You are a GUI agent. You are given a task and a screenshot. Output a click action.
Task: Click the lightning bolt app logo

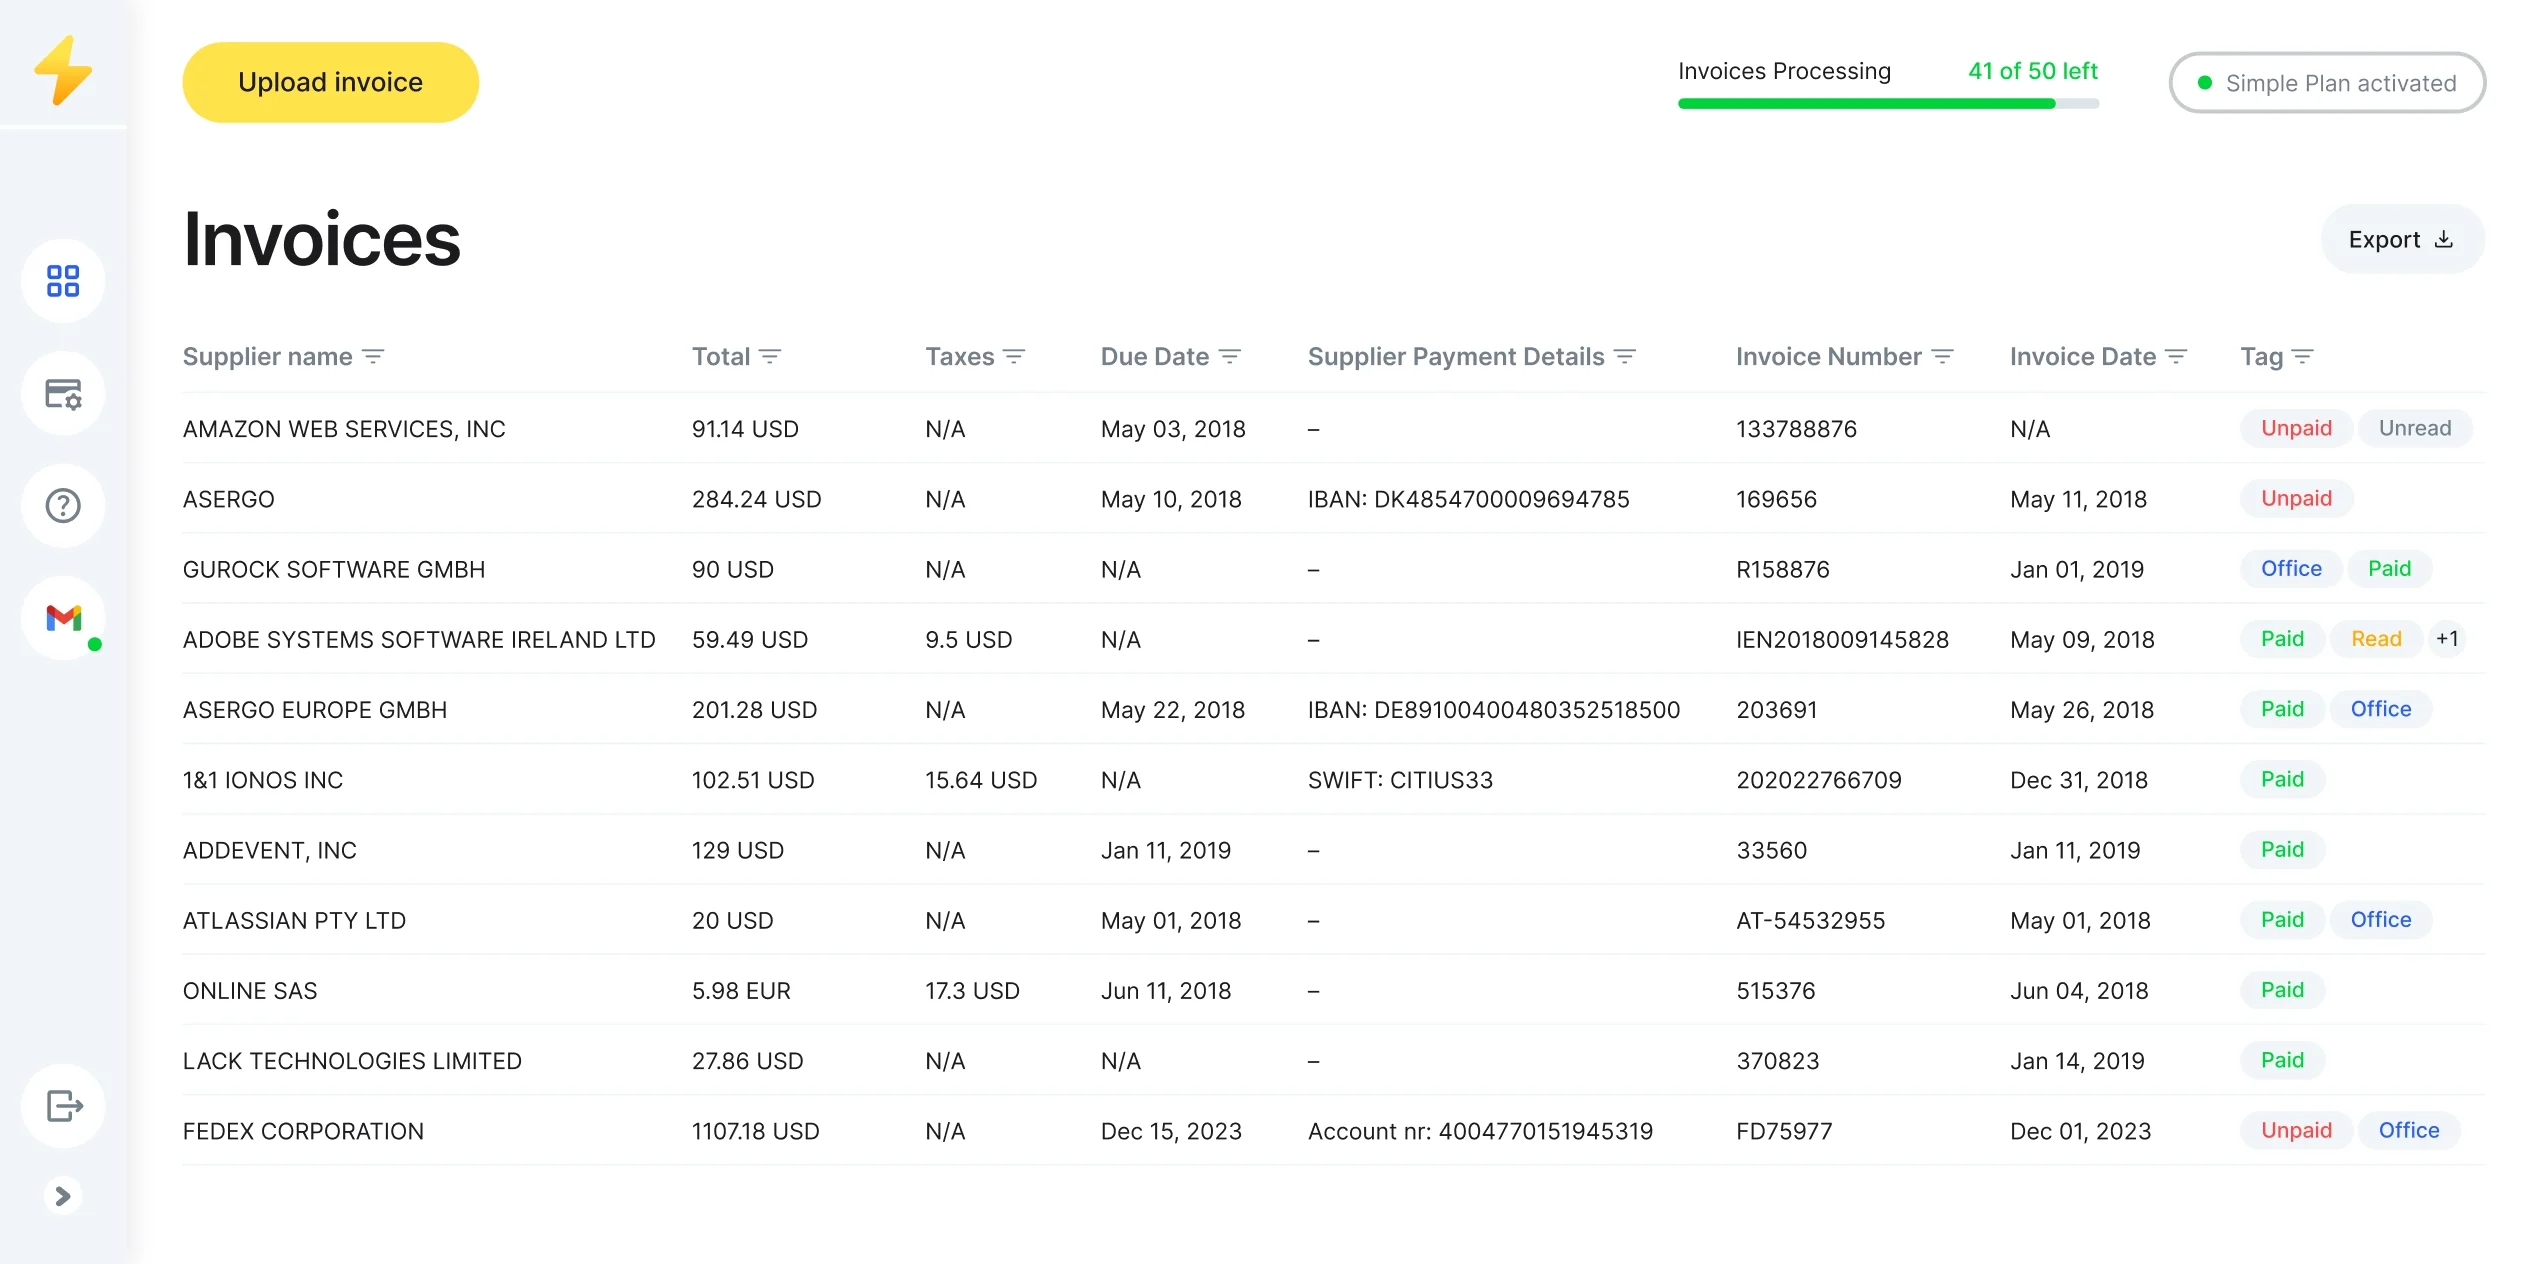click(62, 68)
